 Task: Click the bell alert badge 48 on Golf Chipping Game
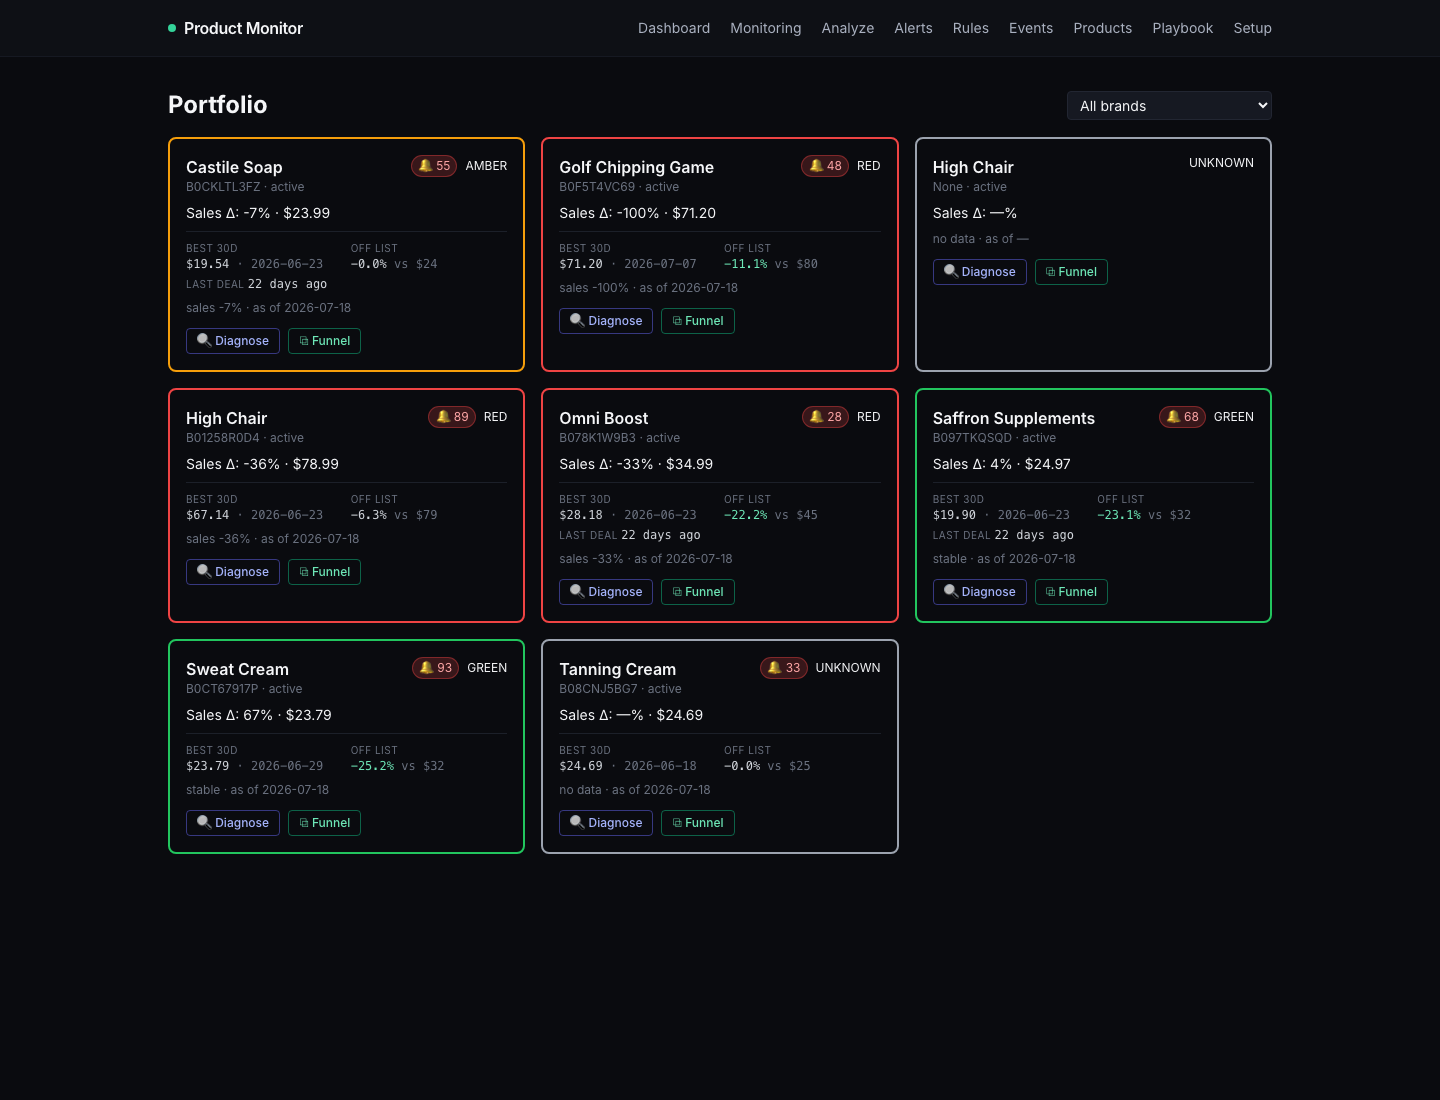point(825,166)
